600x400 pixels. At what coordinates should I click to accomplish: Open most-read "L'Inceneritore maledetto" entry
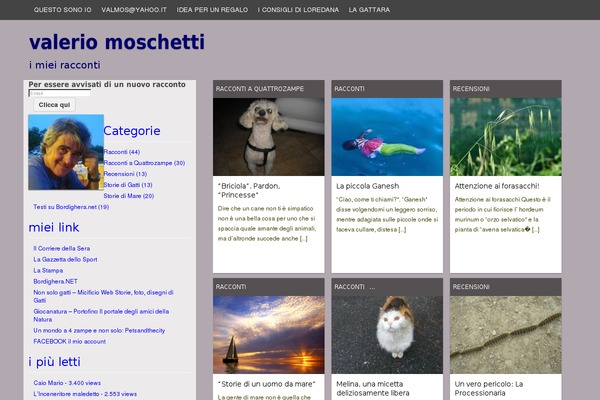point(85,394)
